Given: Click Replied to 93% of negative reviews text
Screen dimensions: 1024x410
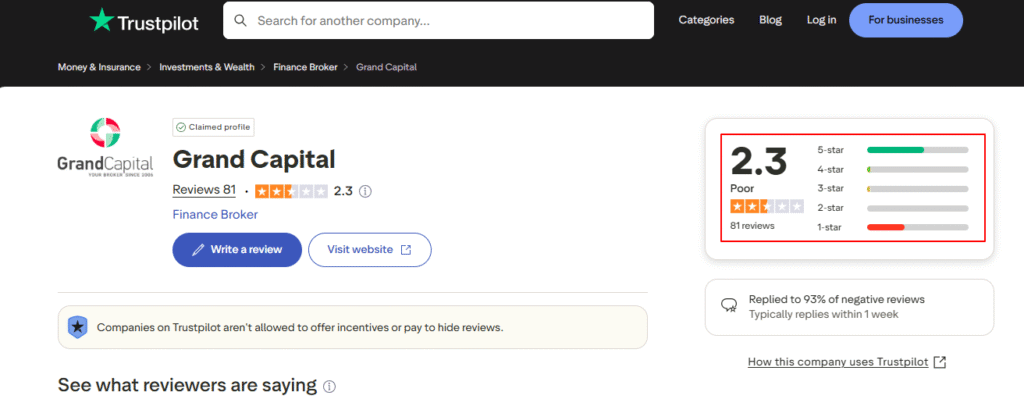Looking at the screenshot, I should click(x=837, y=300).
